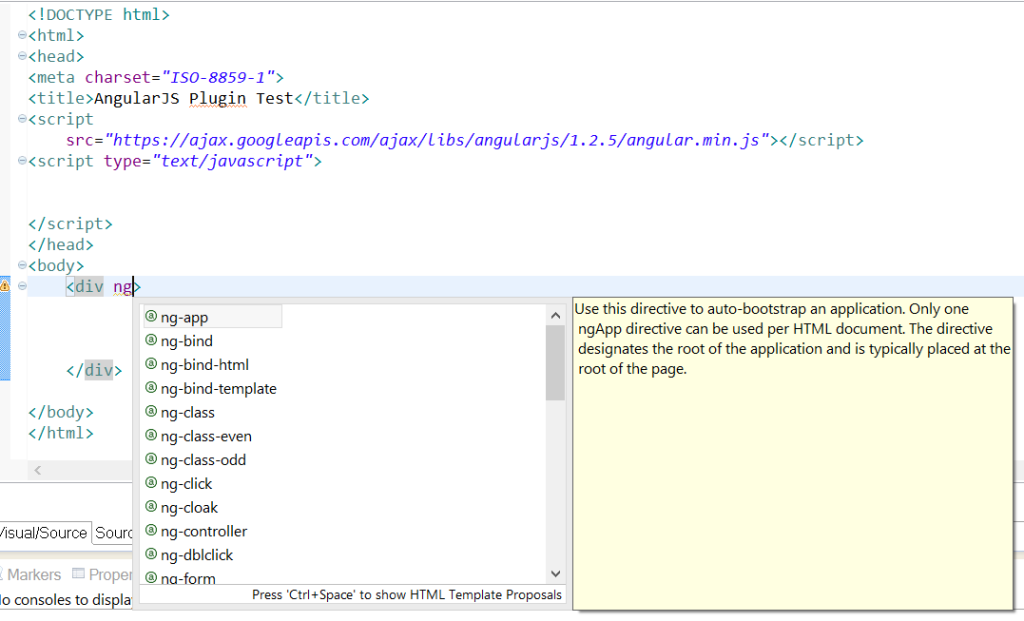Click the scroll-down arrow on the proposal popup

click(555, 573)
